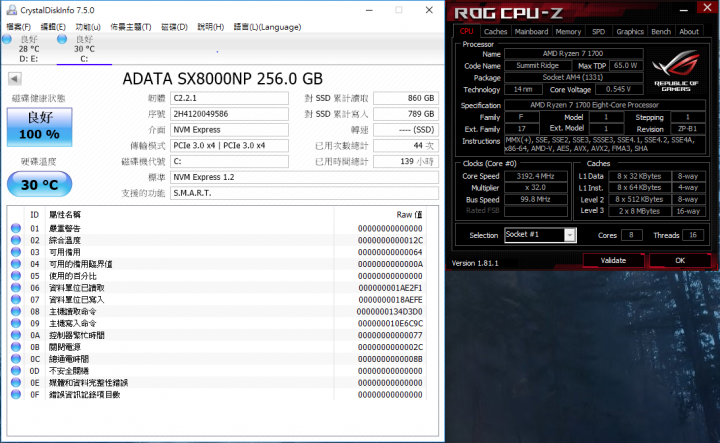This screenshot has height=443, width=720.
Task: Click the power on count field 44
Action: click(x=406, y=146)
